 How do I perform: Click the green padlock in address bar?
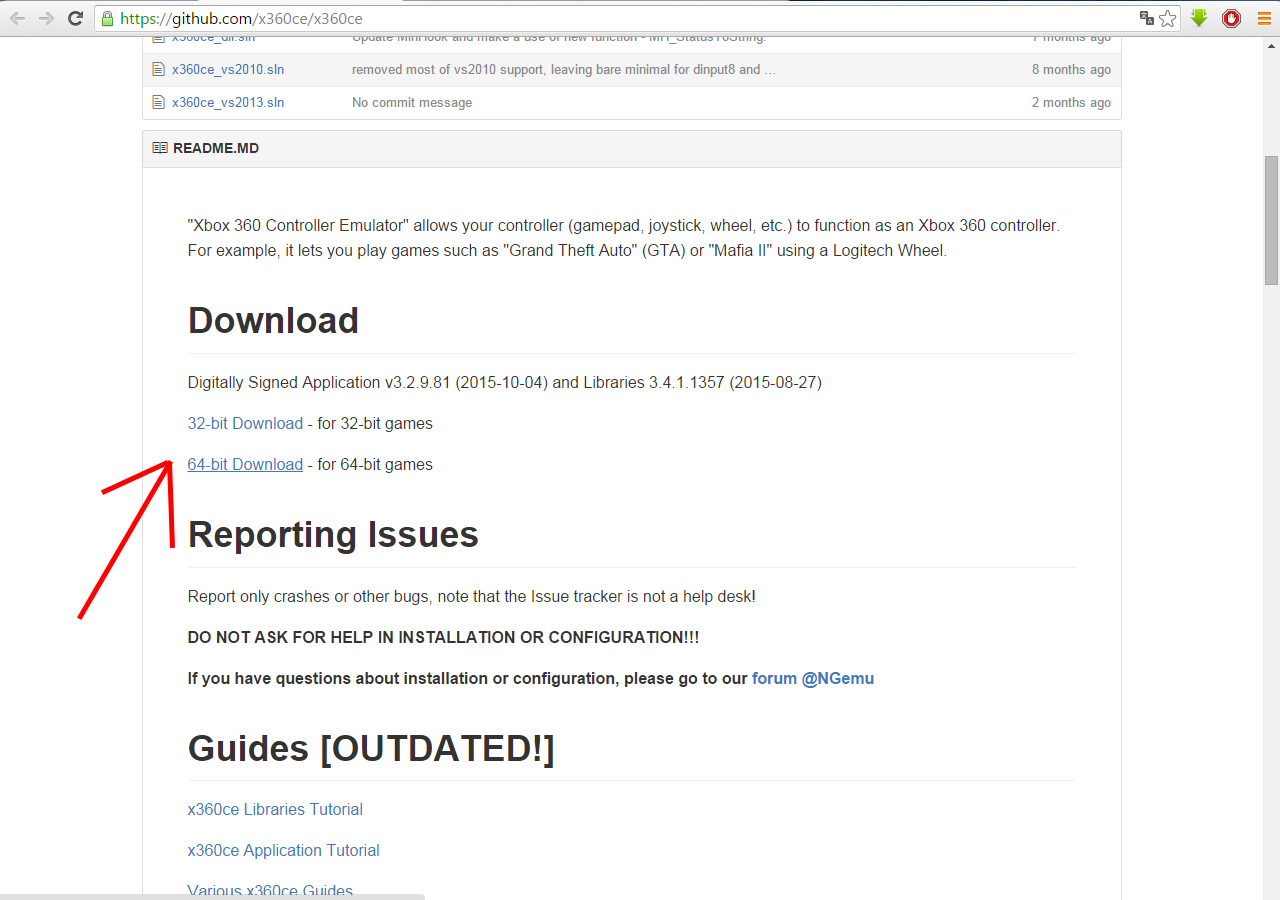coord(108,18)
